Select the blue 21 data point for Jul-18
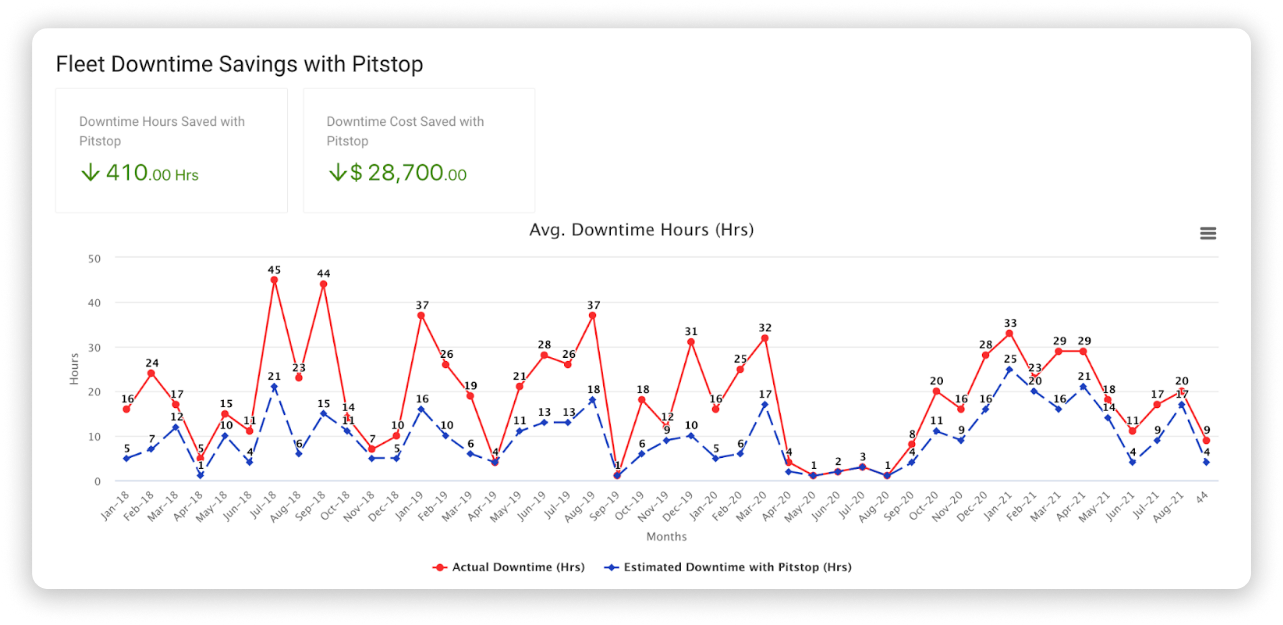Screen dimensions: 1283x625 tap(274, 387)
